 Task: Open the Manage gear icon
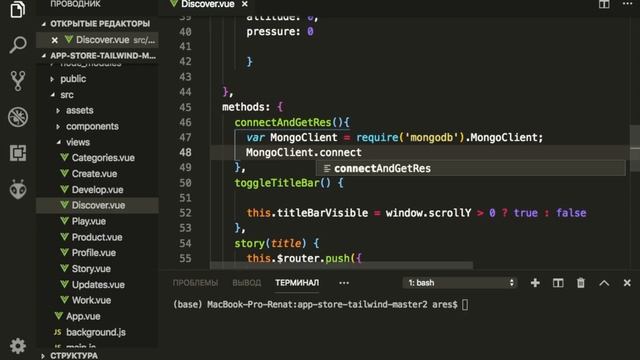point(18,346)
